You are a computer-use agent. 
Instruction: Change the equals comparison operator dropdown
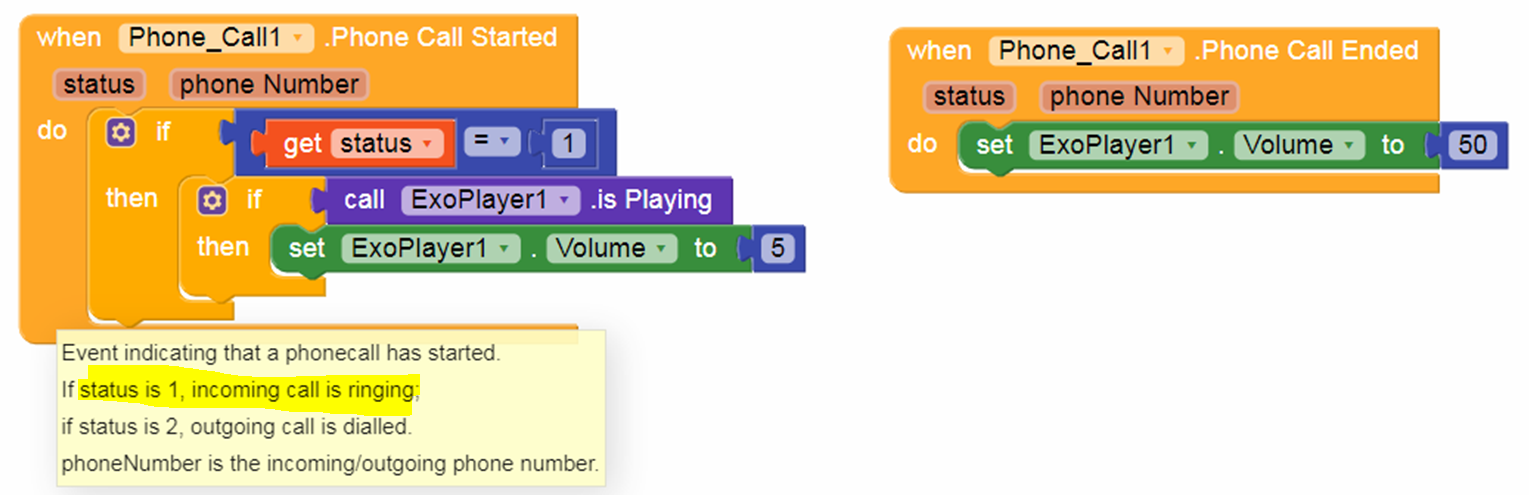(490, 143)
